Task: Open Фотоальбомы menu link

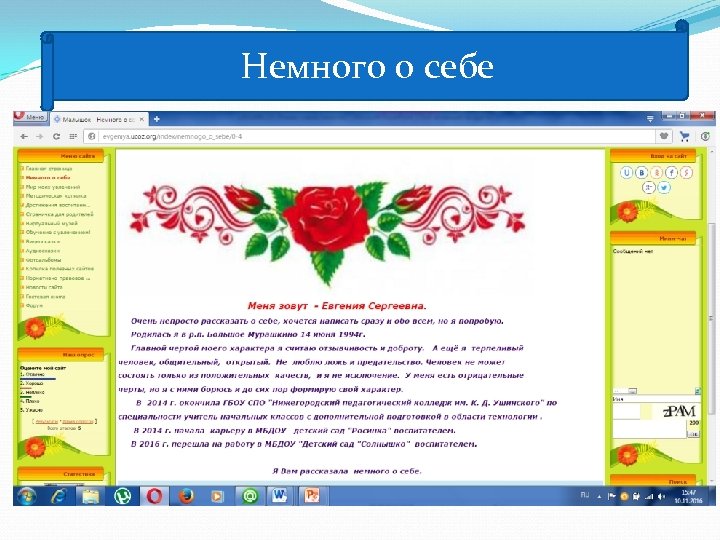Action: 43,259
